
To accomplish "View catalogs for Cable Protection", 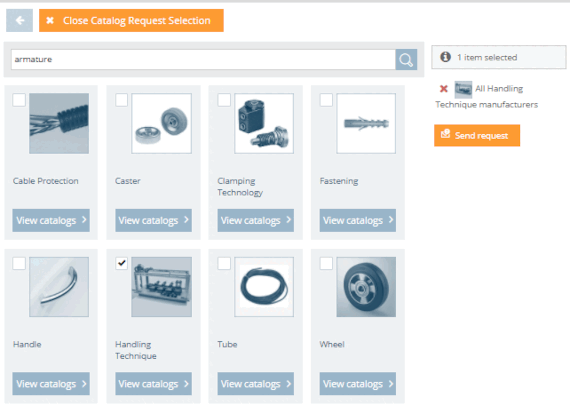I will [x=51, y=220].
